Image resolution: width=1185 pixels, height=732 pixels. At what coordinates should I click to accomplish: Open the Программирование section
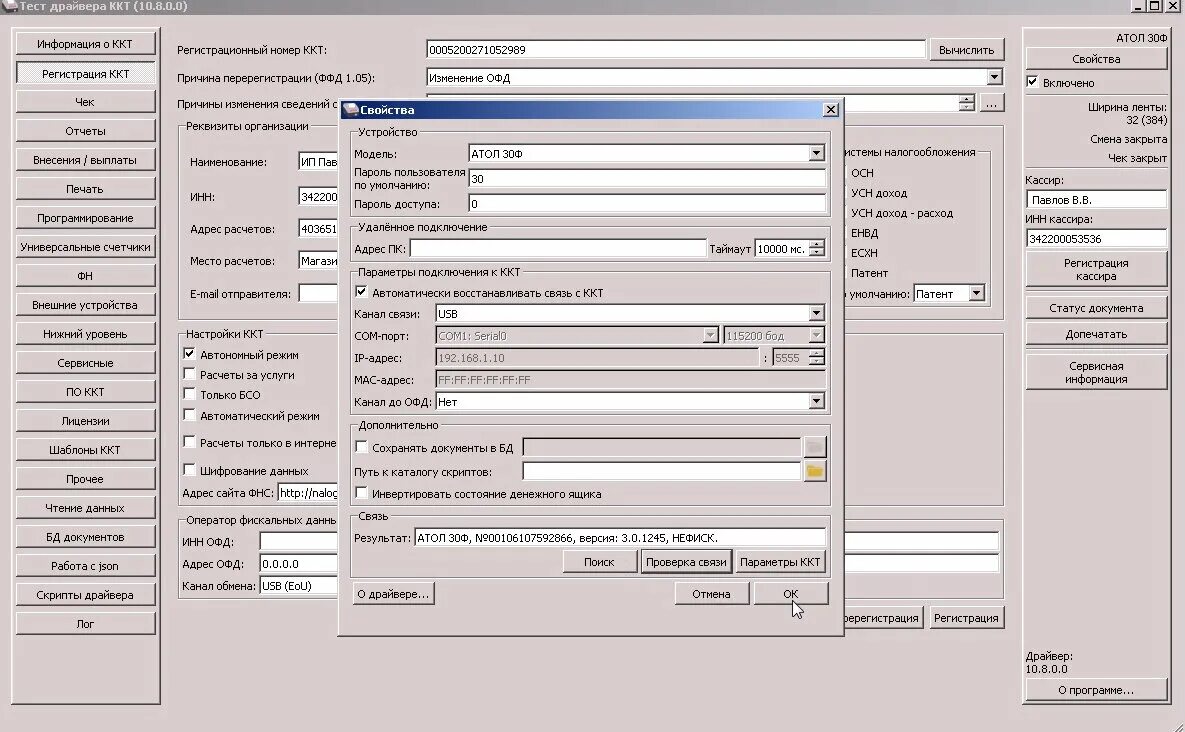[x=85, y=218]
